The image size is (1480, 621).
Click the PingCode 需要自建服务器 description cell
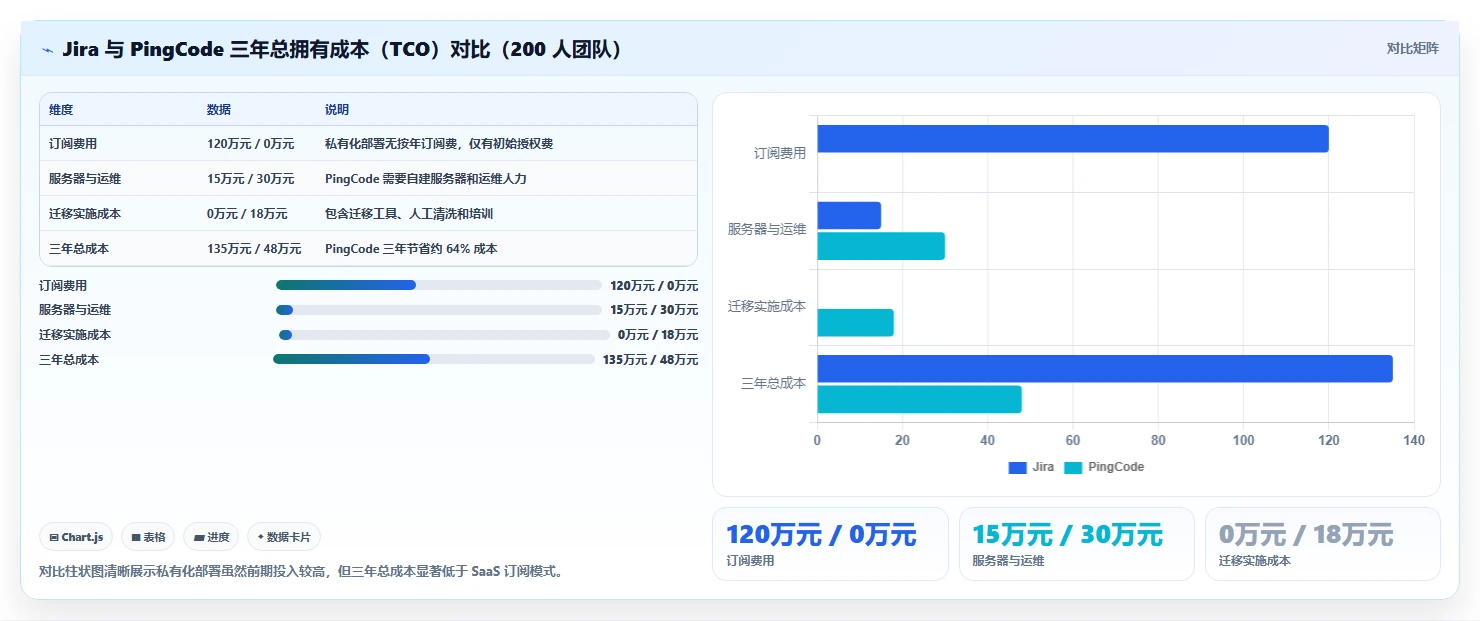(x=426, y=179)
